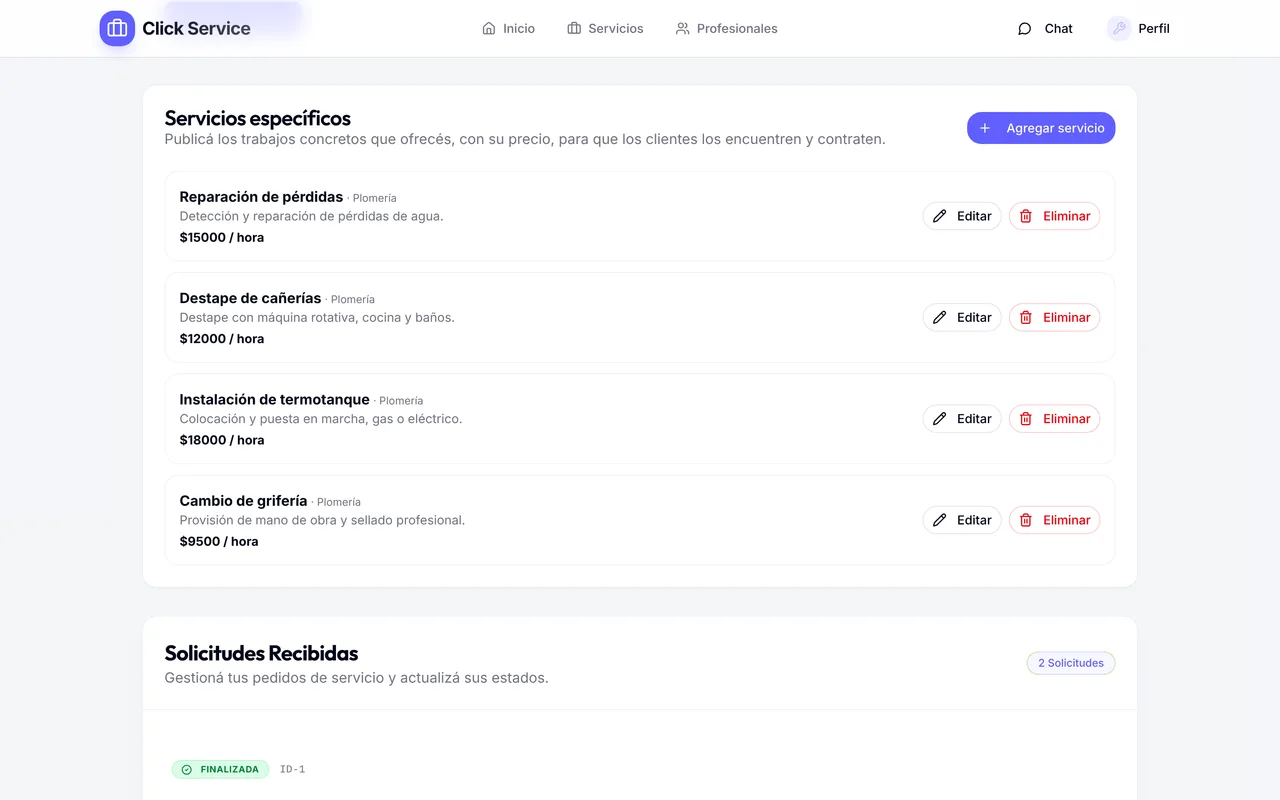The width and height of the screenshot is (1280, 800).
Task: Click pencil icon for Cambio de grifería
Action: point(940,520)
